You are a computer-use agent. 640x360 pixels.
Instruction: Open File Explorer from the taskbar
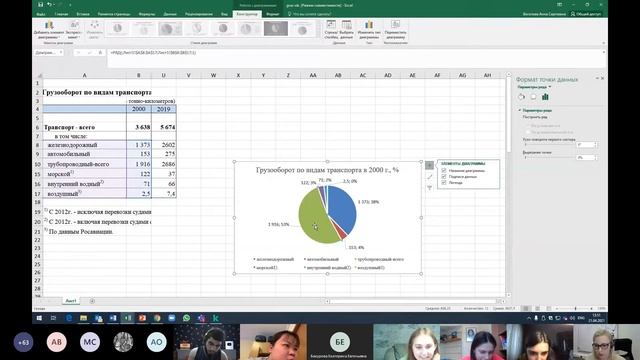point(84,318)
